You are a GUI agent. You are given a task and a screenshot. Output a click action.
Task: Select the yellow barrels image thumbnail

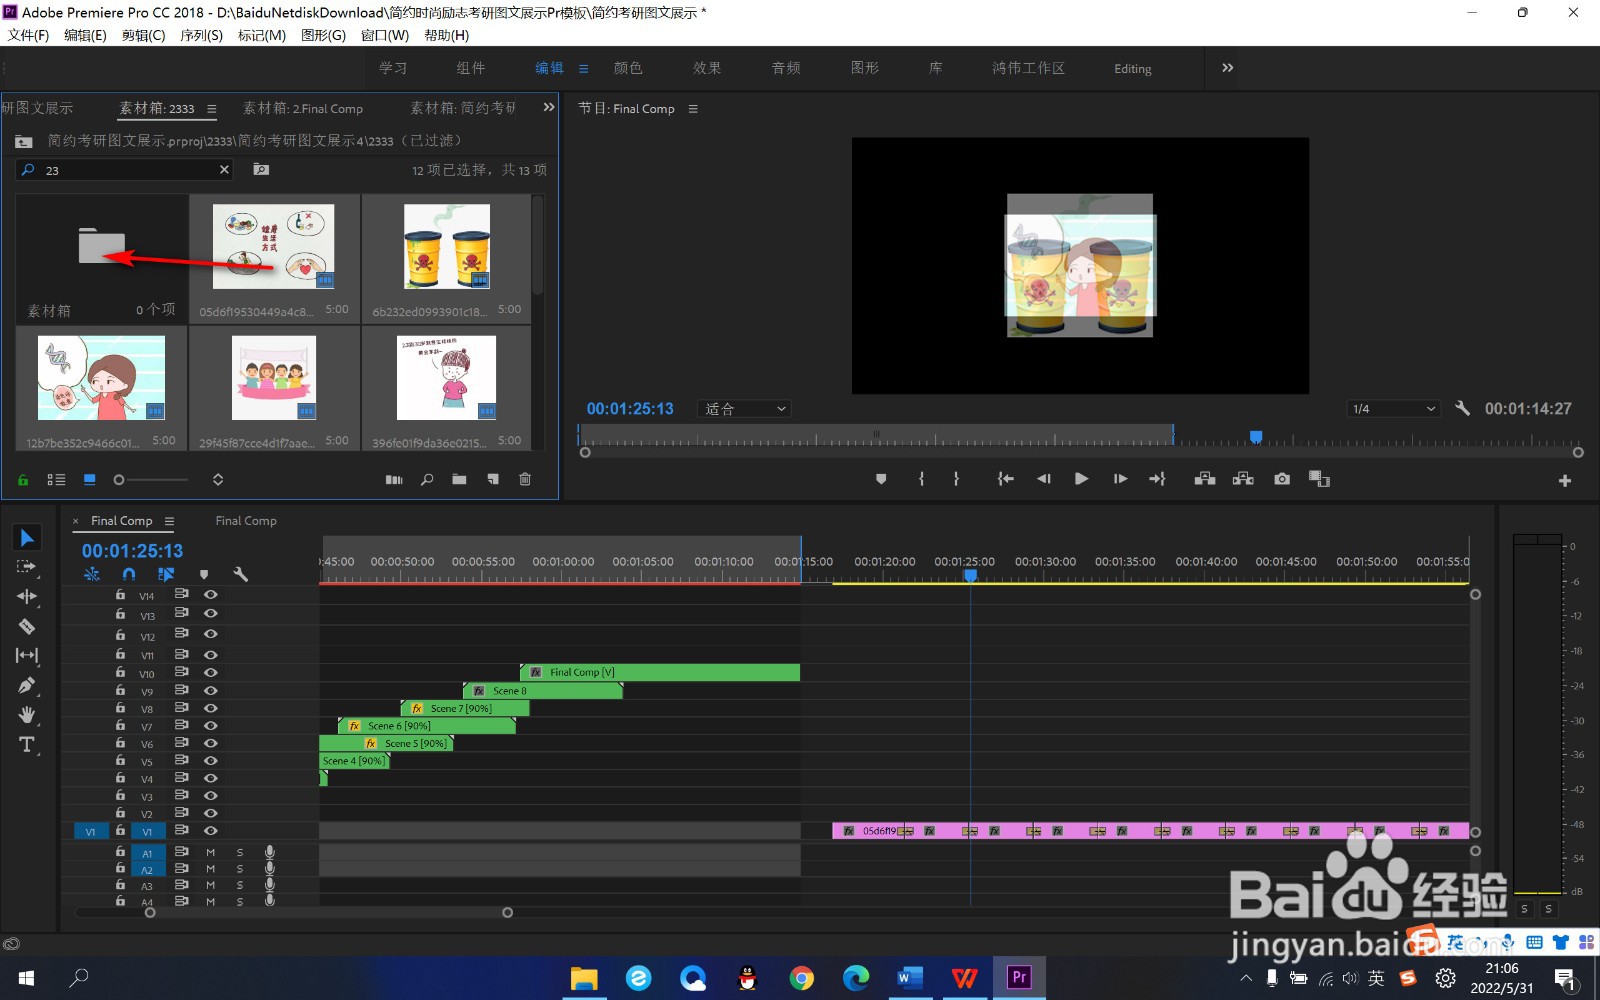point(446,247)
